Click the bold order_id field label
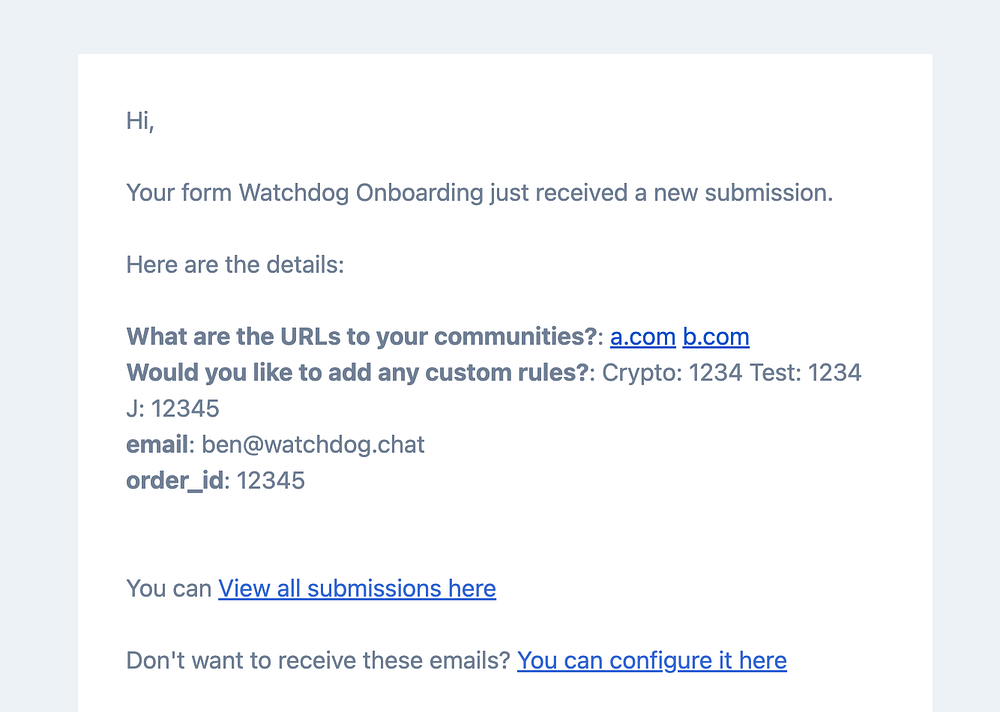 pos(176,481)
